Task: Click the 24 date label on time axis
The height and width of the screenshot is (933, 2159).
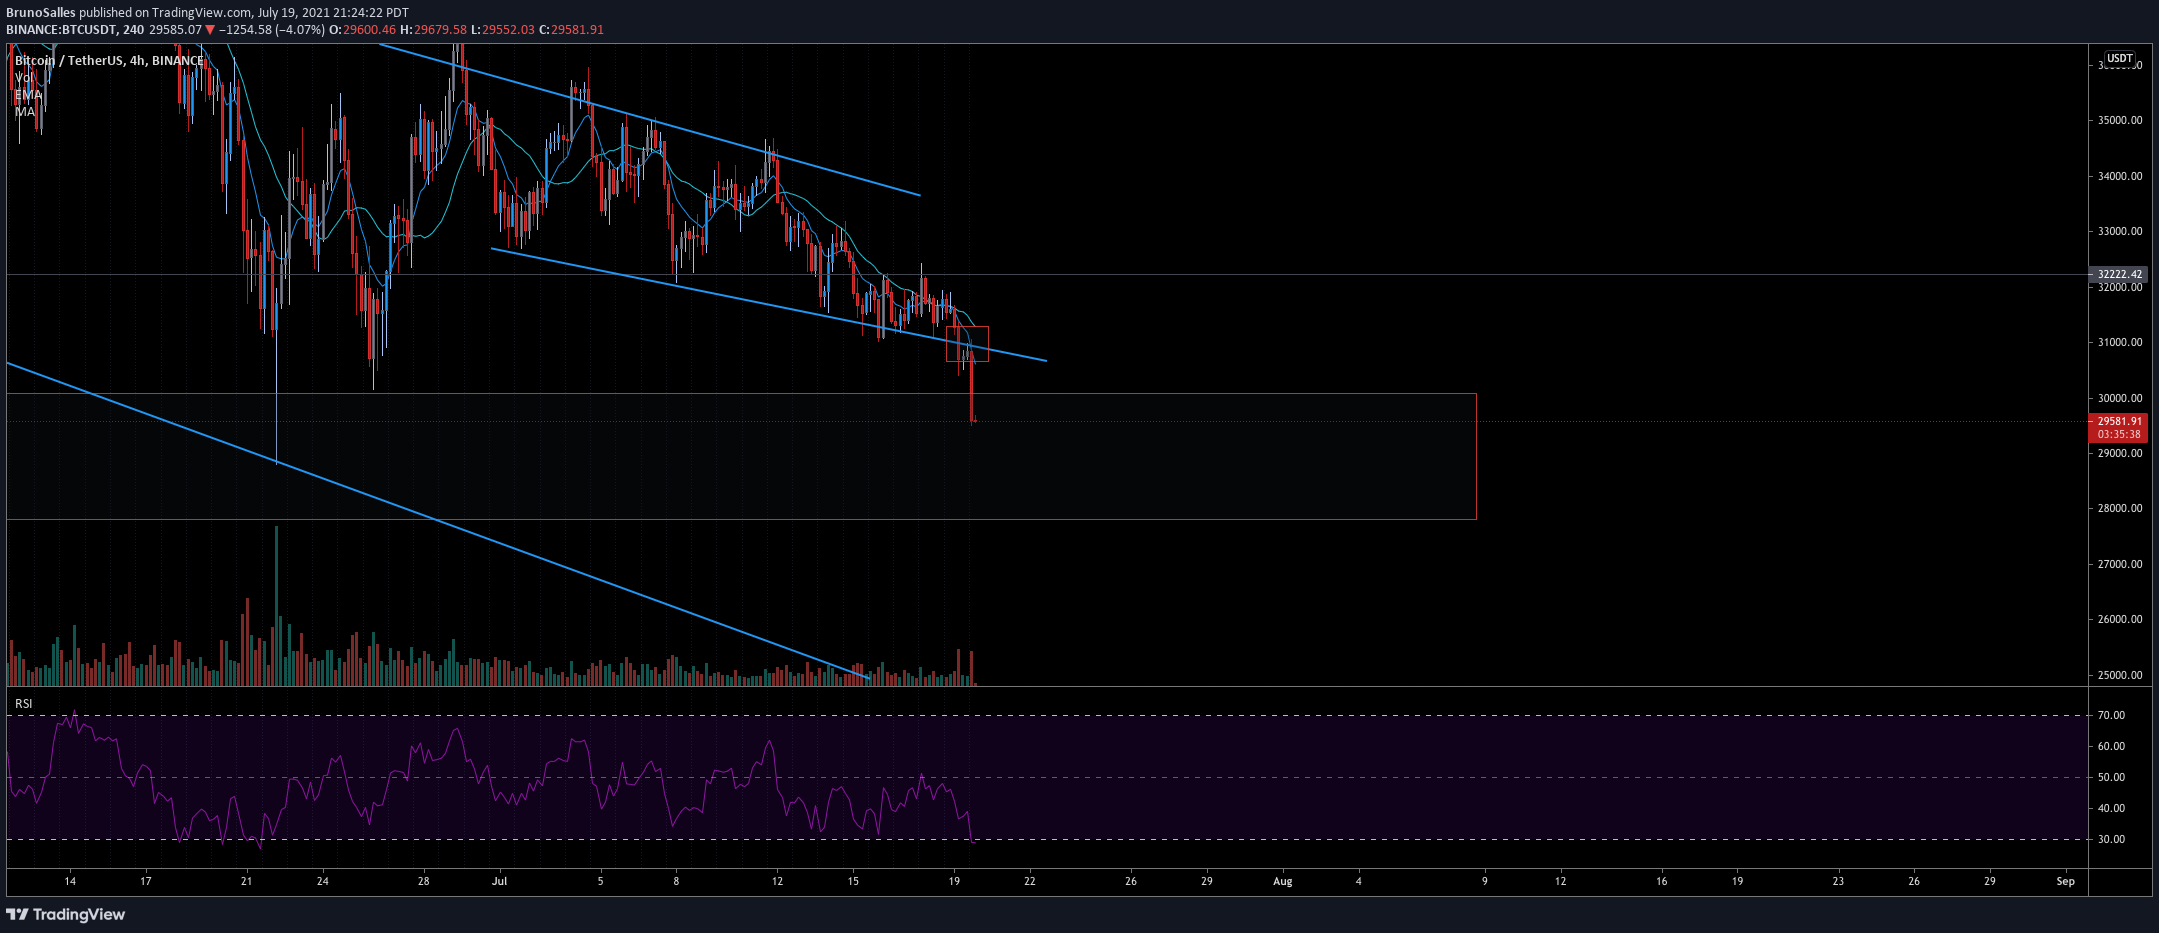Action: 322,881
